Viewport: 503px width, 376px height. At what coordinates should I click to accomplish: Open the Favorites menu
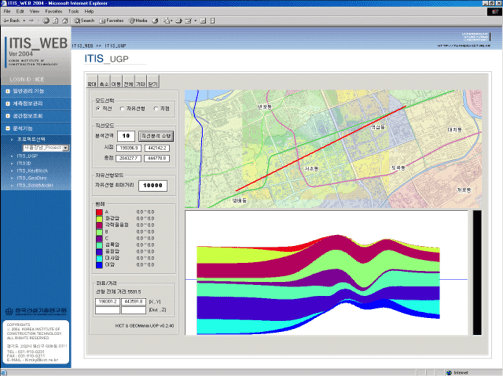53,11
